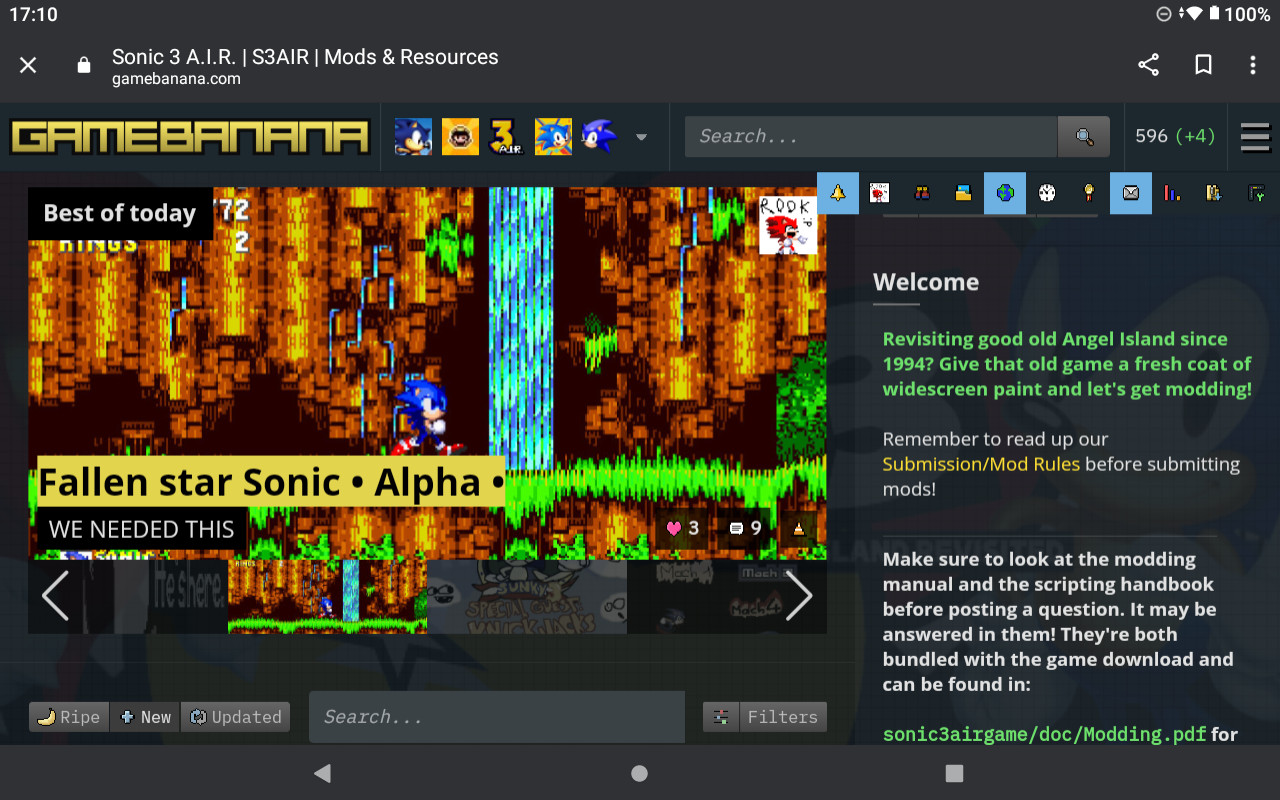Viewport: 1280px width, 800px height.
Task: Open the browser three-dot menu
Action: point(1252,64)
